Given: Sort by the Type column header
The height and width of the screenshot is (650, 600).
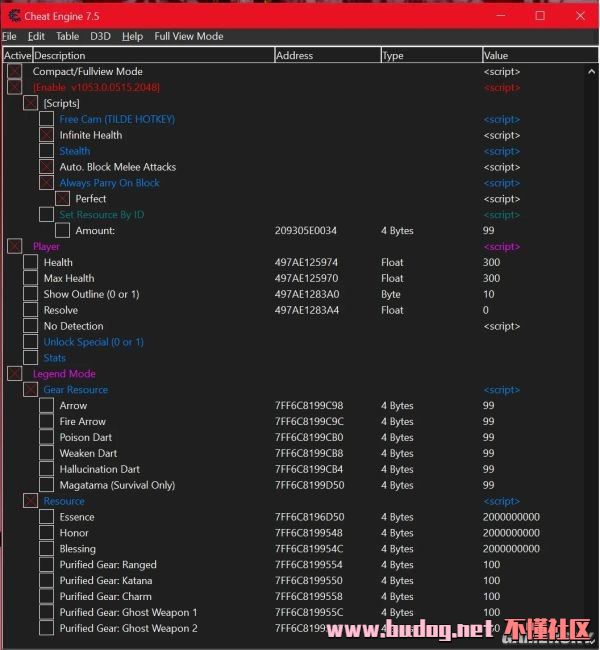Looking at the screenshot, I should coord(432,55).
